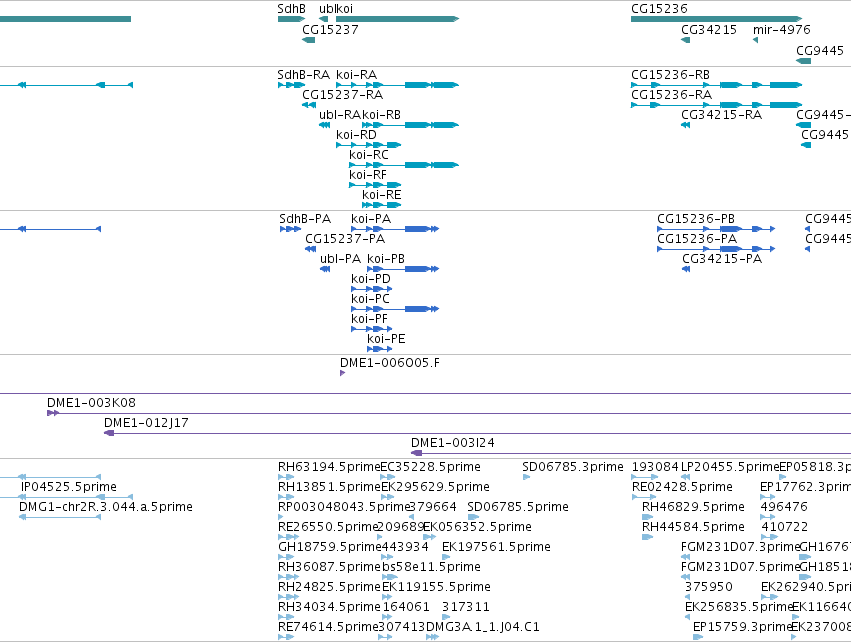Click the EP15759.3prime EST label

[742, 628]
